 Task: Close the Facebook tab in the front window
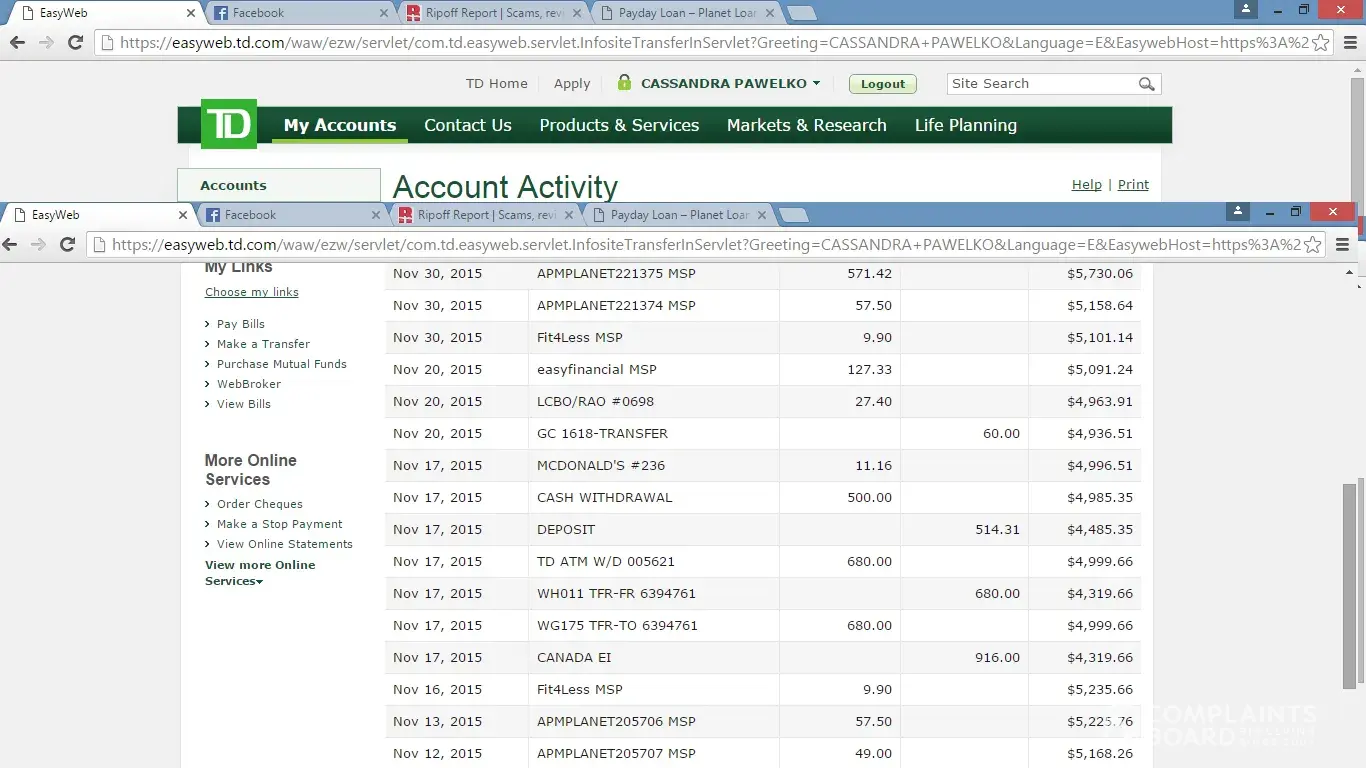(376, 215)
